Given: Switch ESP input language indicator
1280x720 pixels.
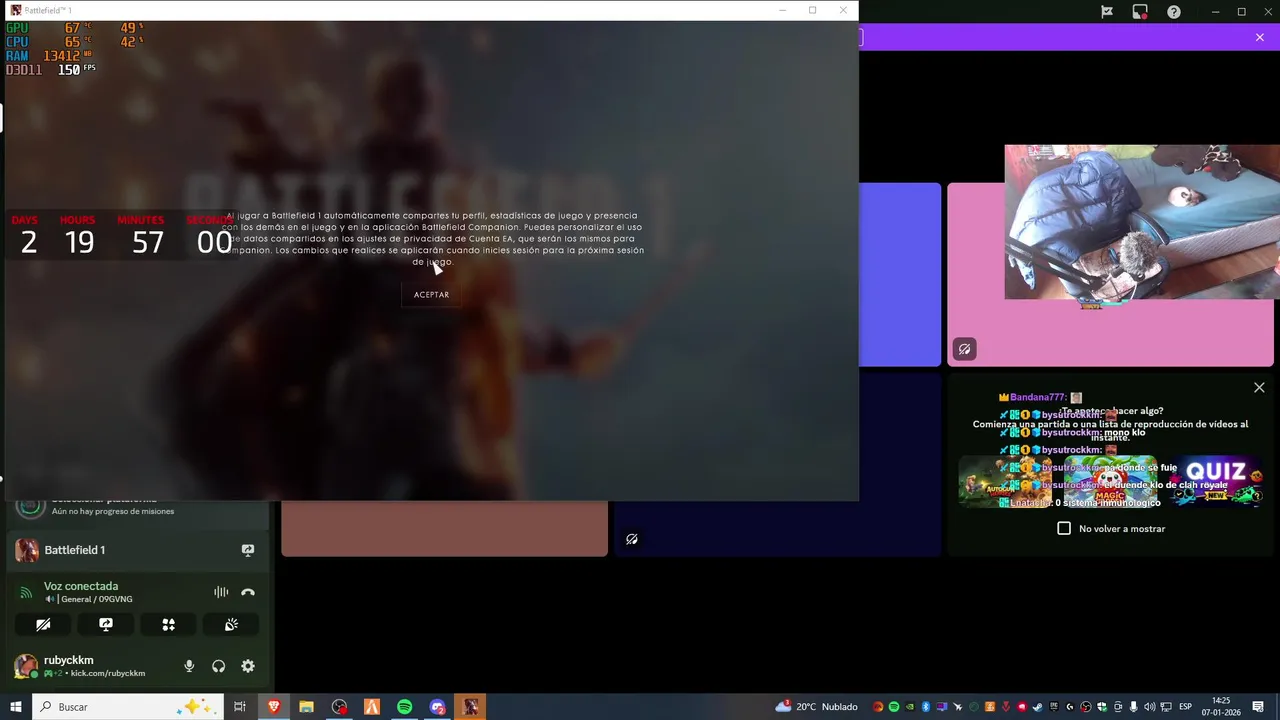Looking at the screenshot, I should (1185, 707).
